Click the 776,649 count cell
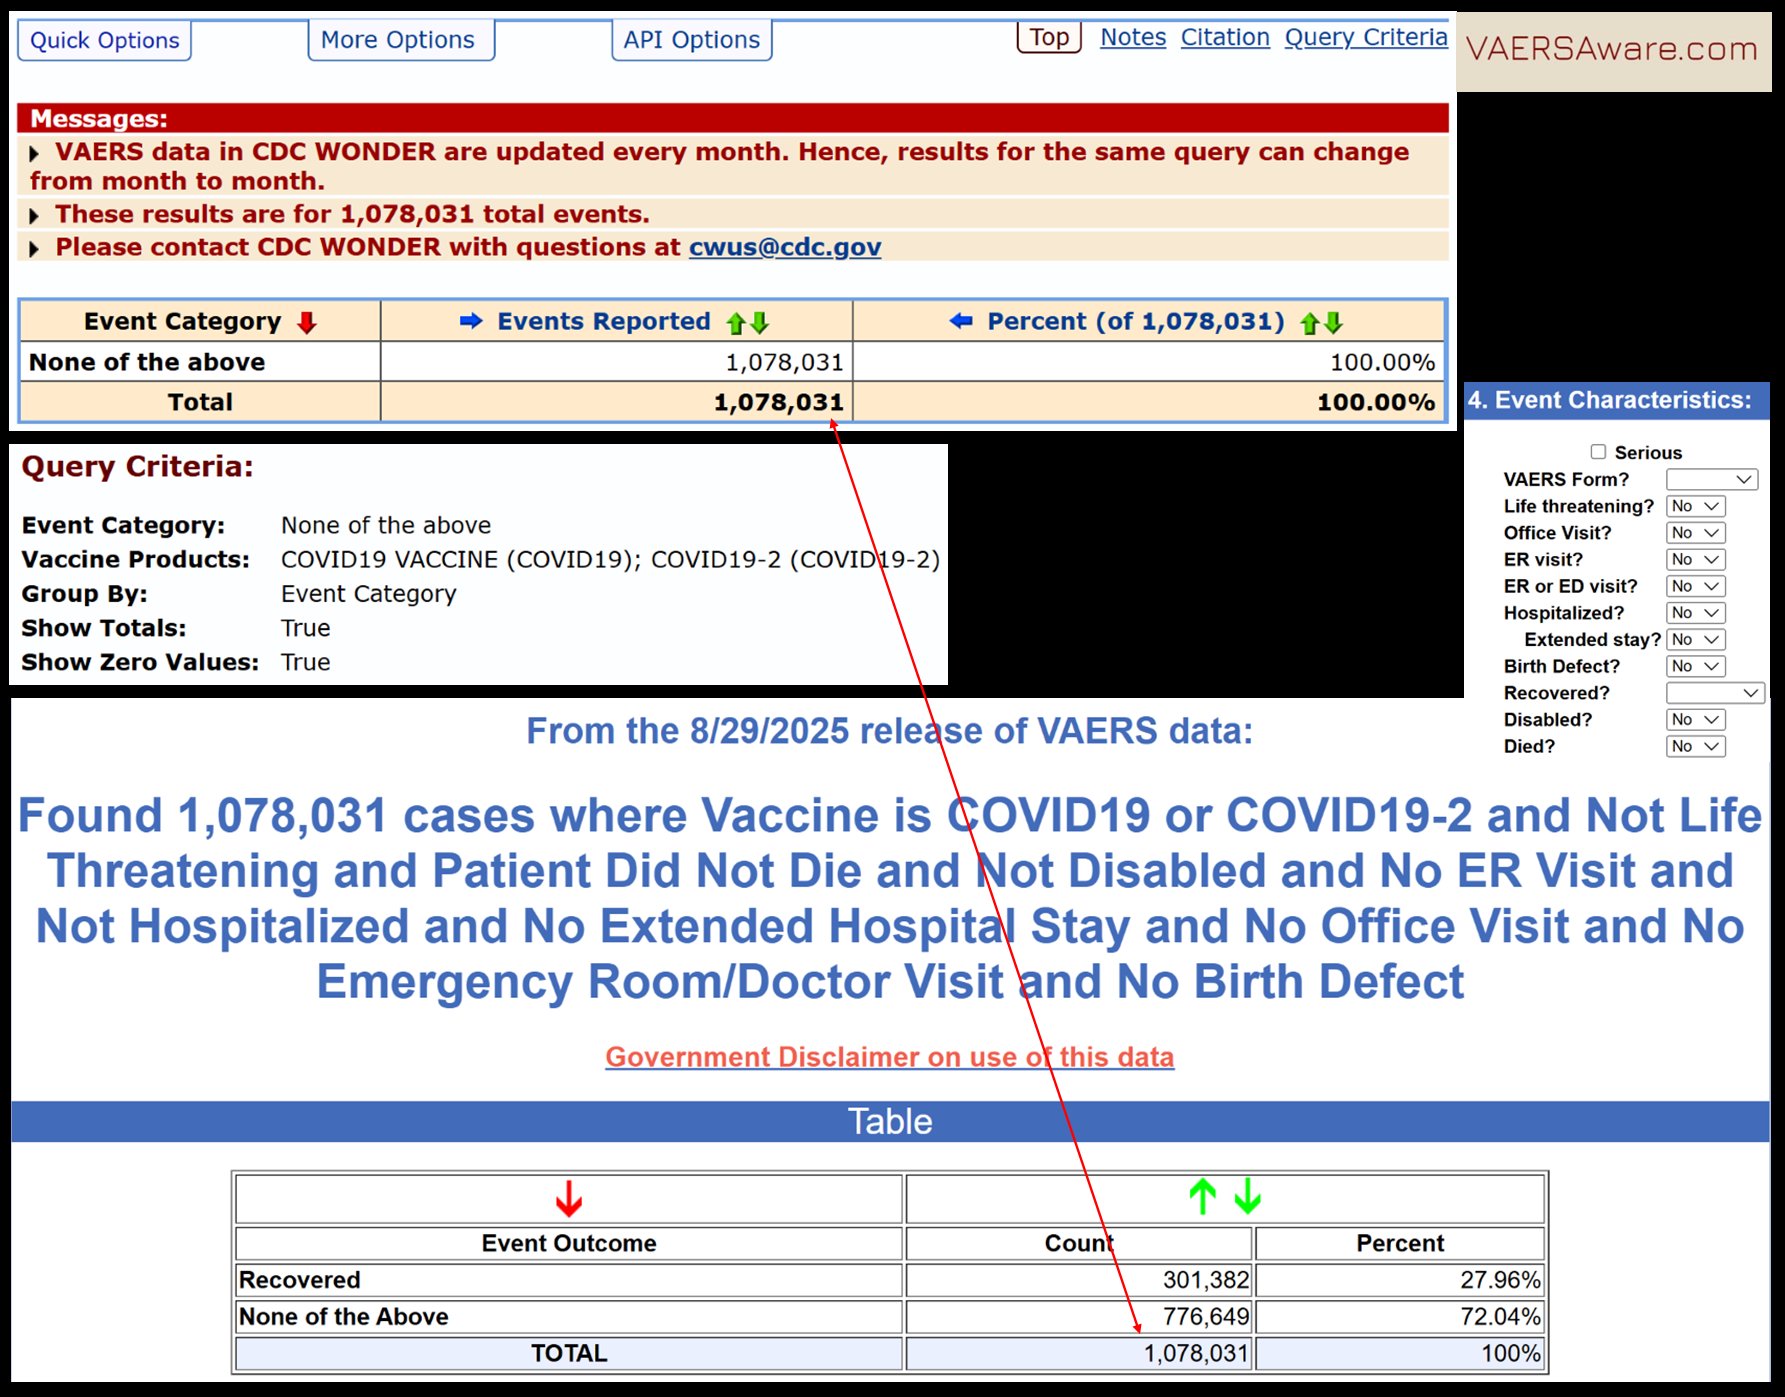Viewport: 1785px width, 1397px height. coord(1078,1317)
